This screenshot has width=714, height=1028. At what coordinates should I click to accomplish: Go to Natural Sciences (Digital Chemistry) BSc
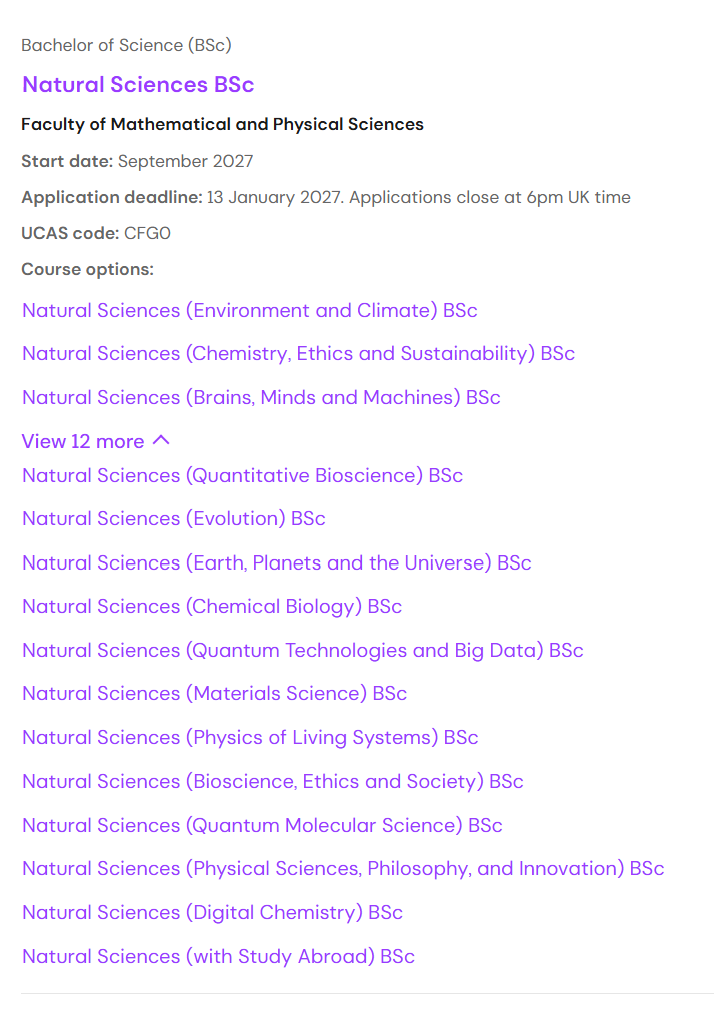[212, 912]
